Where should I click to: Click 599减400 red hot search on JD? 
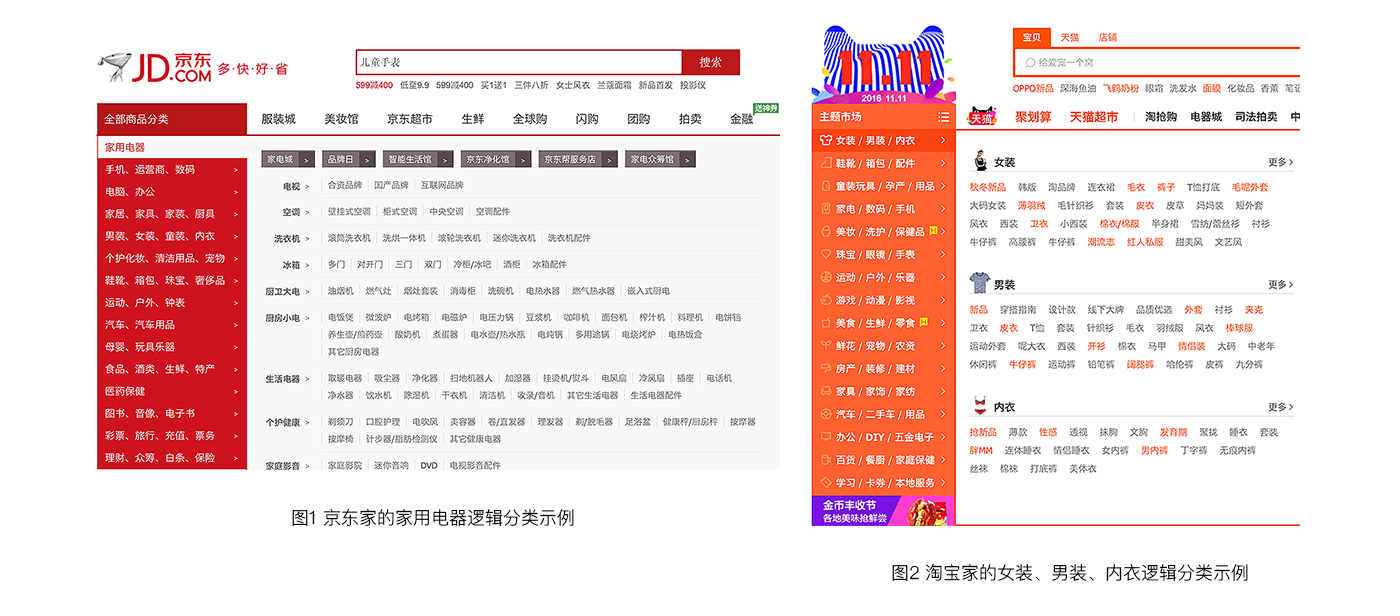[374, 86]
